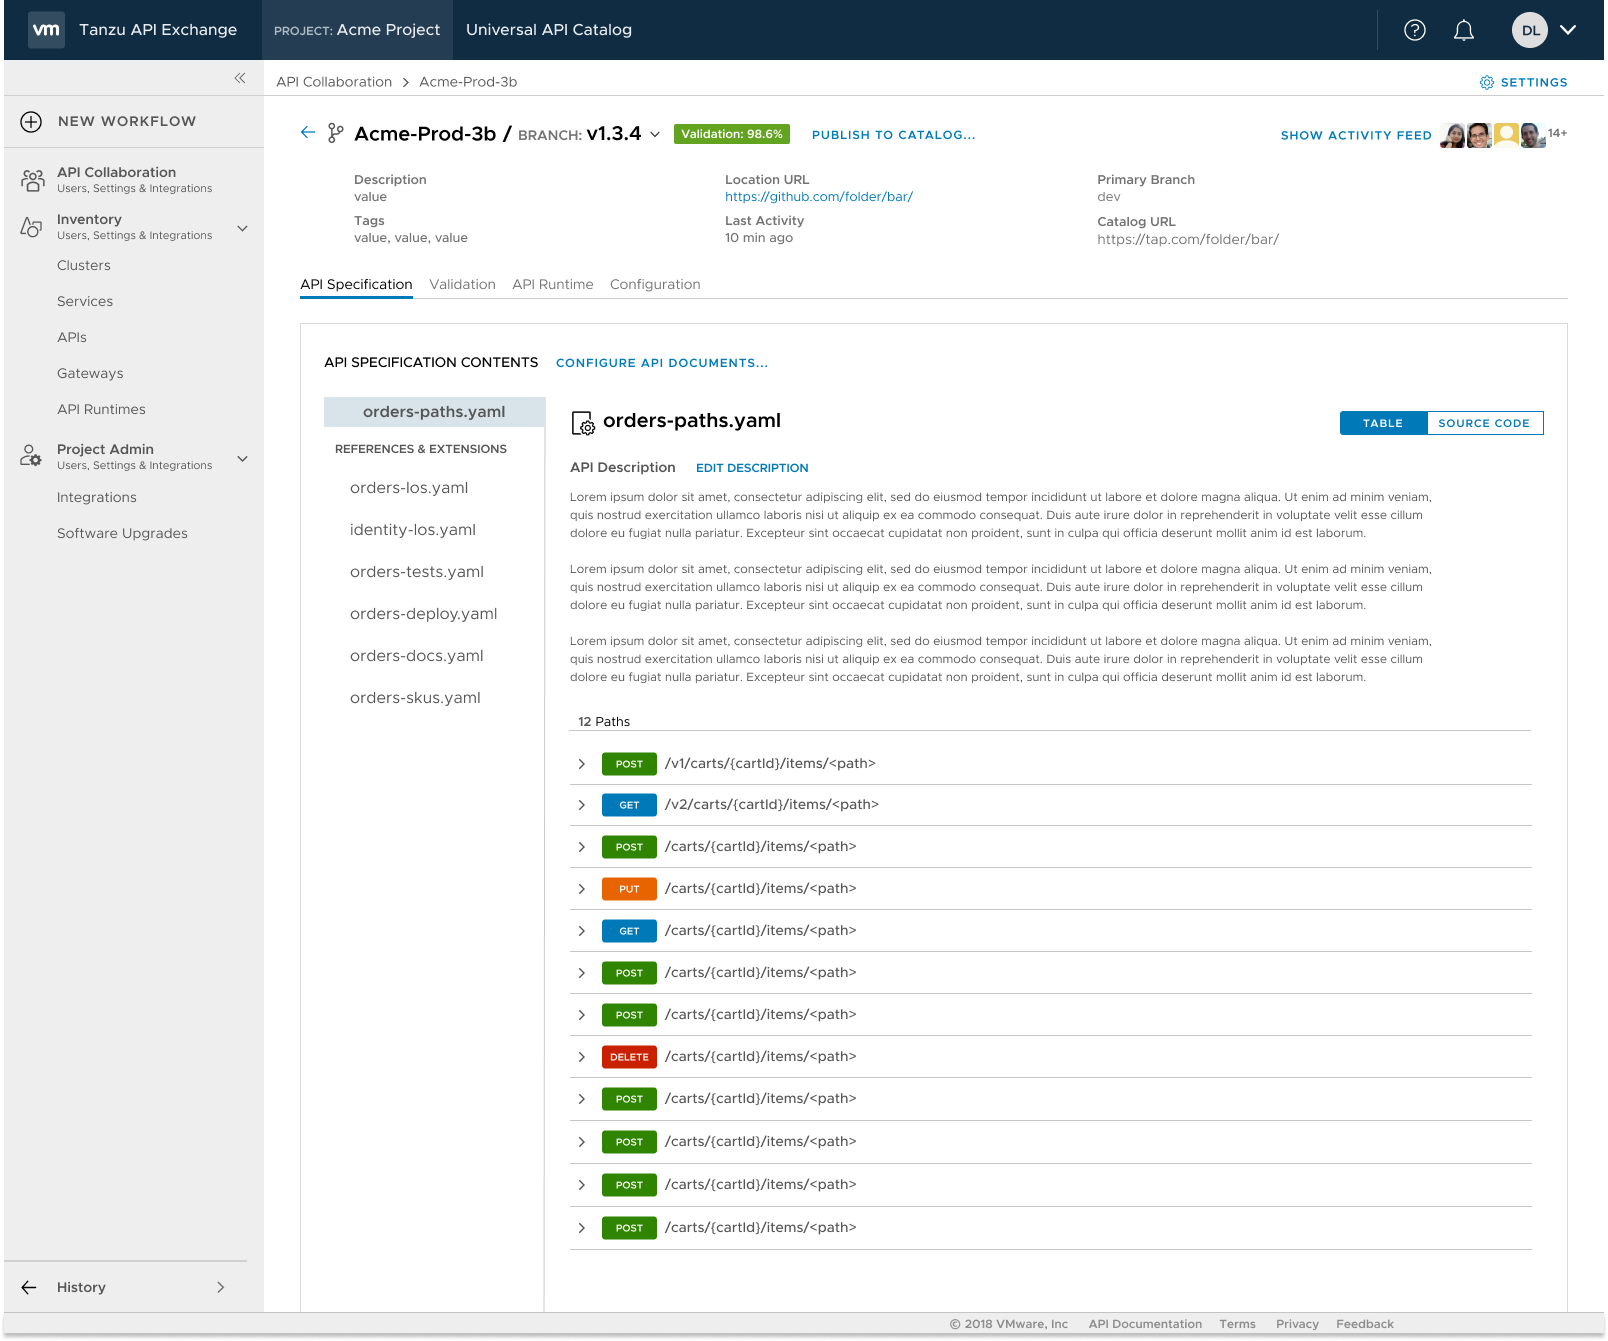Open APIs in the sidebar
The image size is (1608, 1341).
coord(72,338)
